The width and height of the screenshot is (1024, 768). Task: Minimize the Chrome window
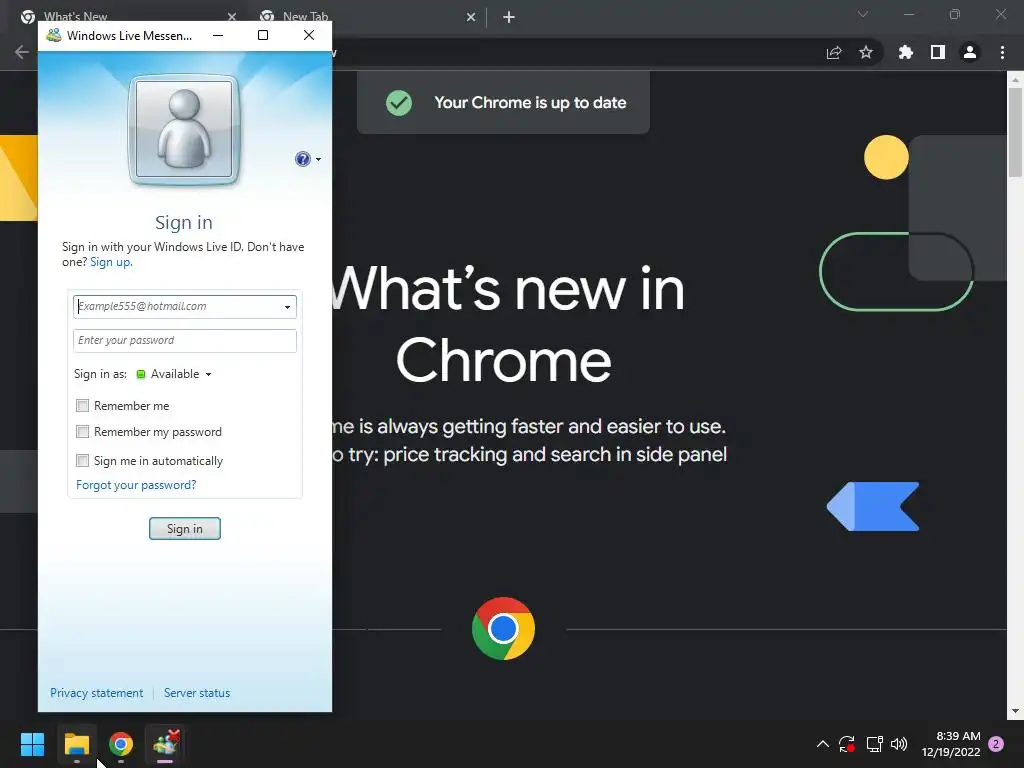pos(908,14)
